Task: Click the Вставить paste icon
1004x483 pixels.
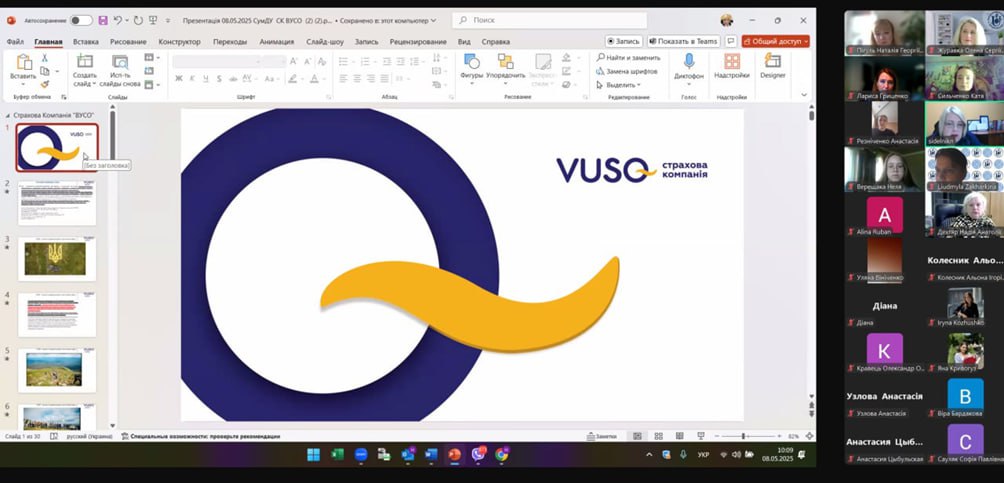Action: pos(24,62)
